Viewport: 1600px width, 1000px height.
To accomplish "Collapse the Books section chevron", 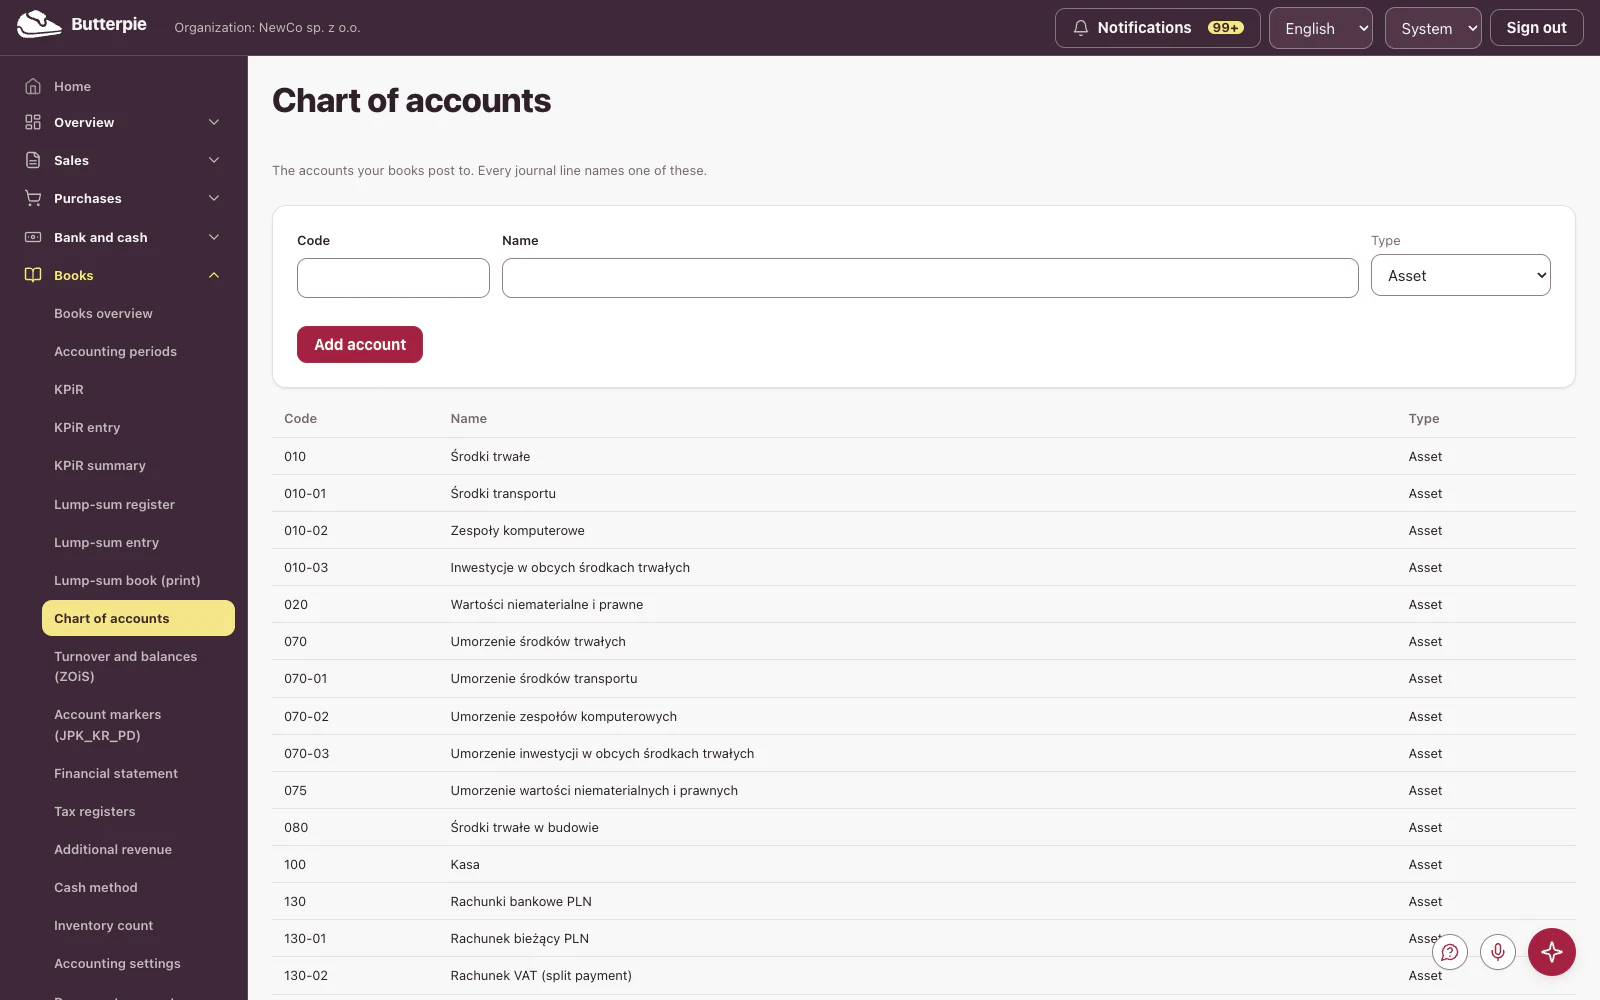I will 214,275.
